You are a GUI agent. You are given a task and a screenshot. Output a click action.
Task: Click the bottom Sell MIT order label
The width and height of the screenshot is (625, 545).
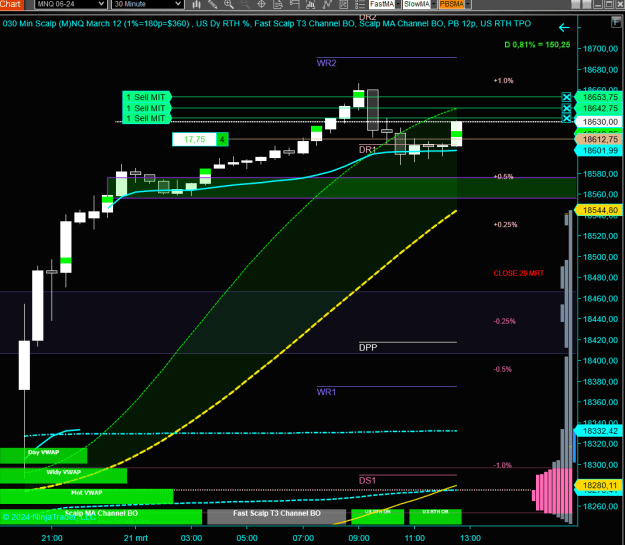pyautogui.click(x=146, y=118)
